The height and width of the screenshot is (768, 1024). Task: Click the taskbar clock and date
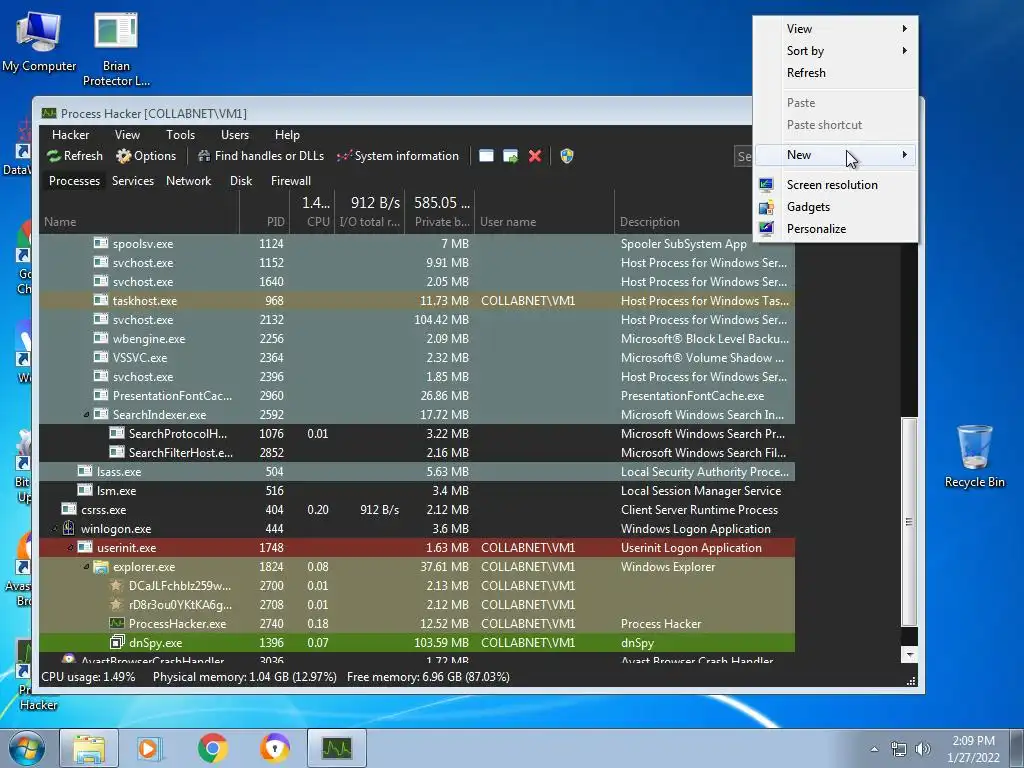point(973,749)
